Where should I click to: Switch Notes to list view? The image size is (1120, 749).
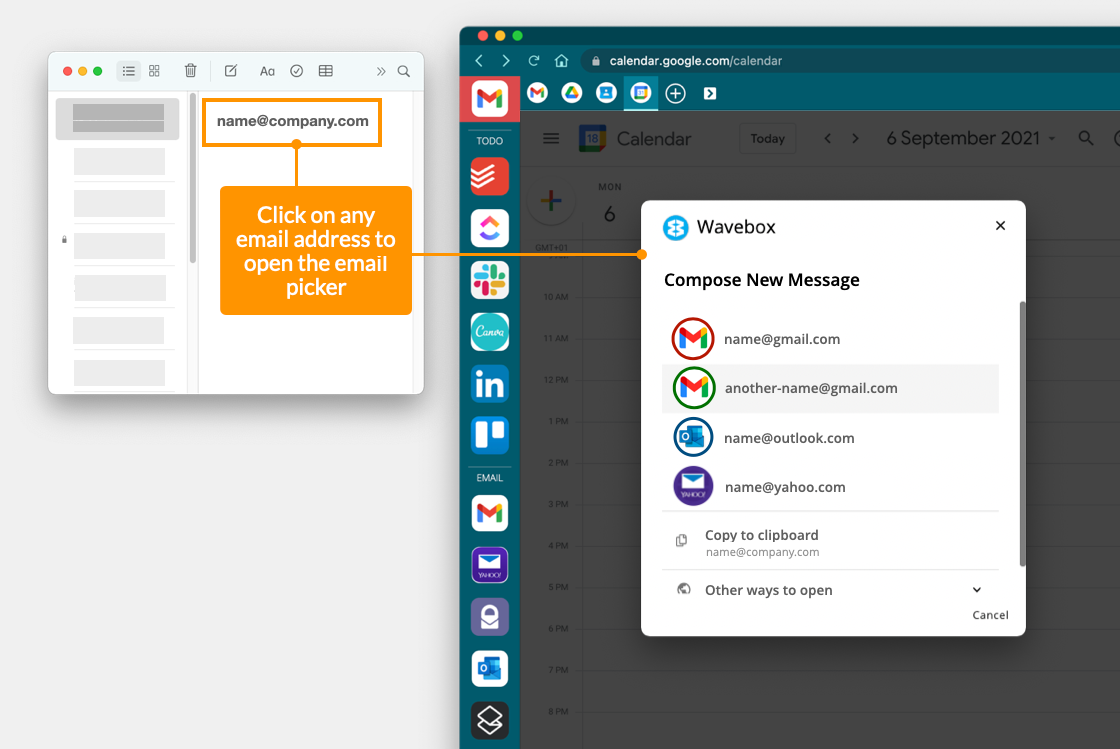129,71
